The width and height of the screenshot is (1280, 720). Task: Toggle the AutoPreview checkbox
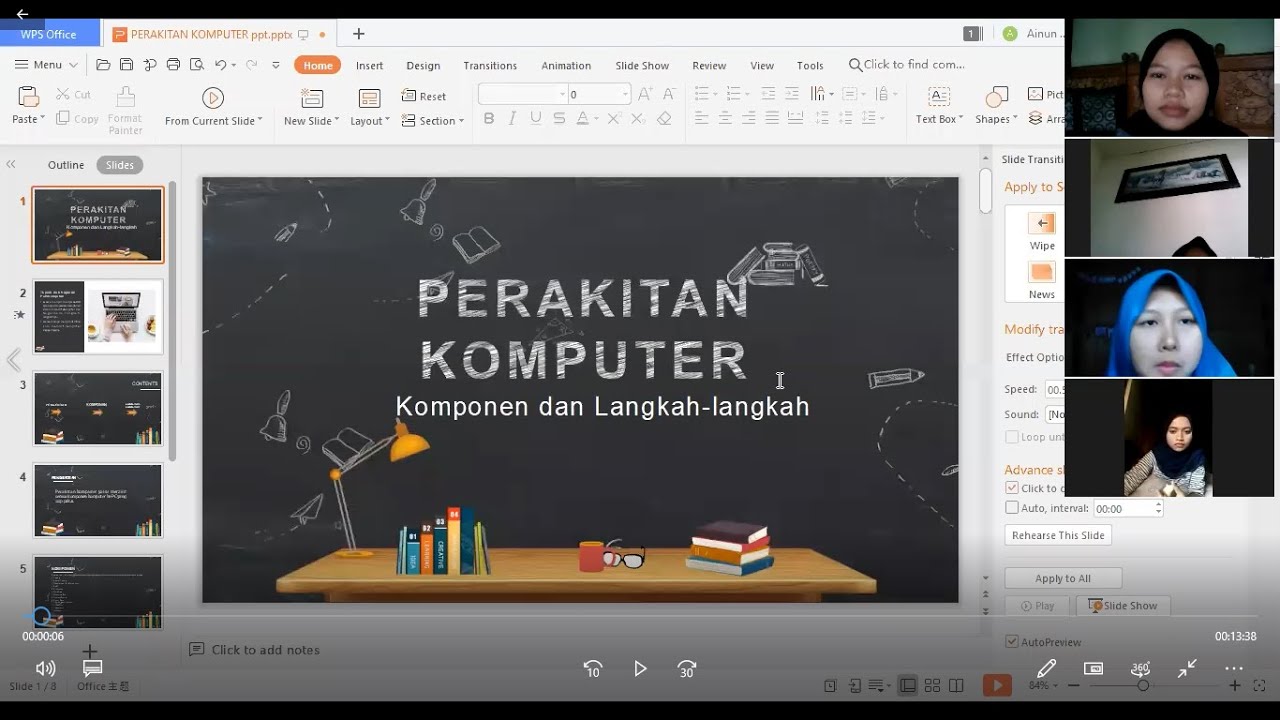[x=1012, y=642]
